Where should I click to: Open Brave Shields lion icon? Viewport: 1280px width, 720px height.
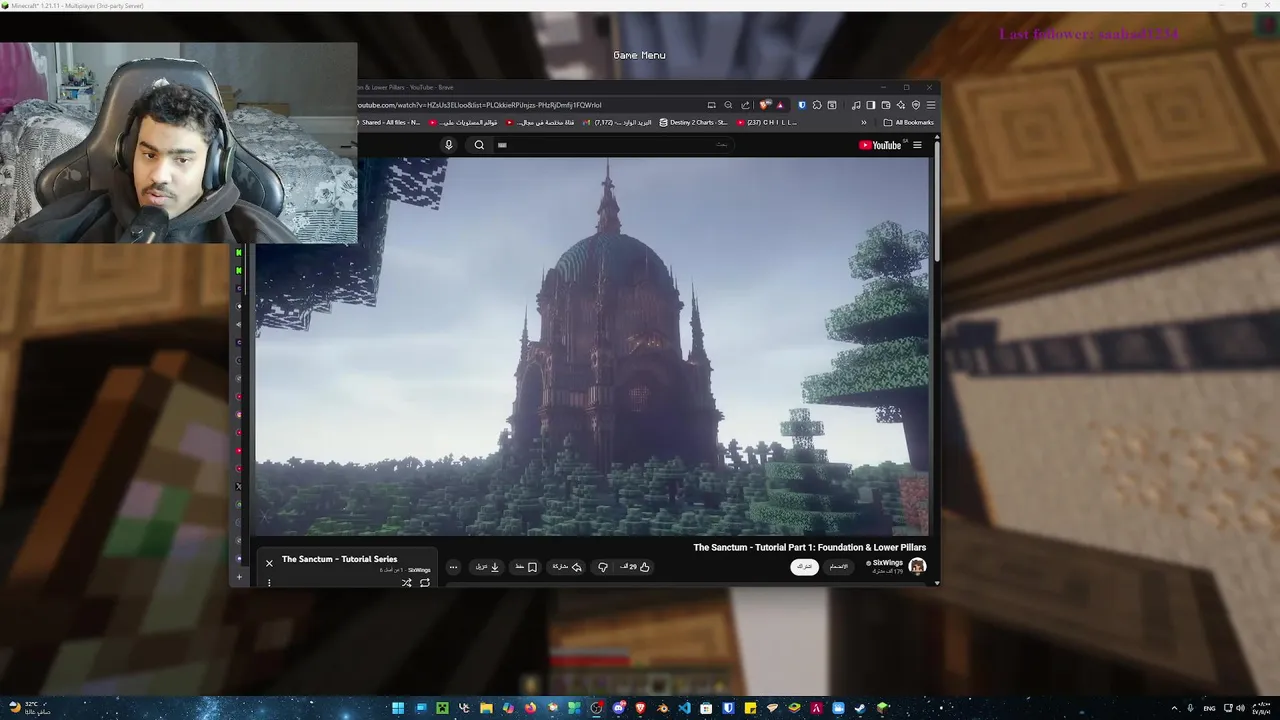(764, 105)
